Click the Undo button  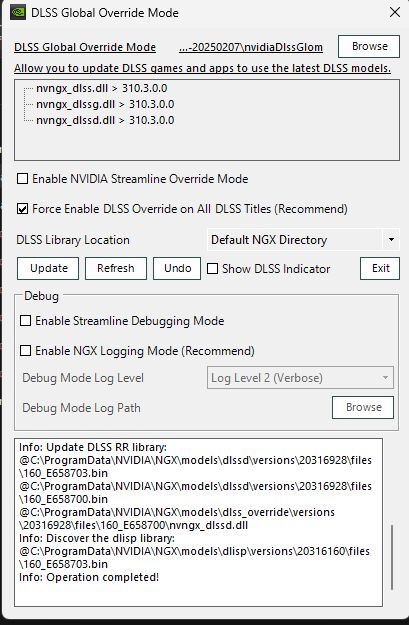tap(177, 268)
